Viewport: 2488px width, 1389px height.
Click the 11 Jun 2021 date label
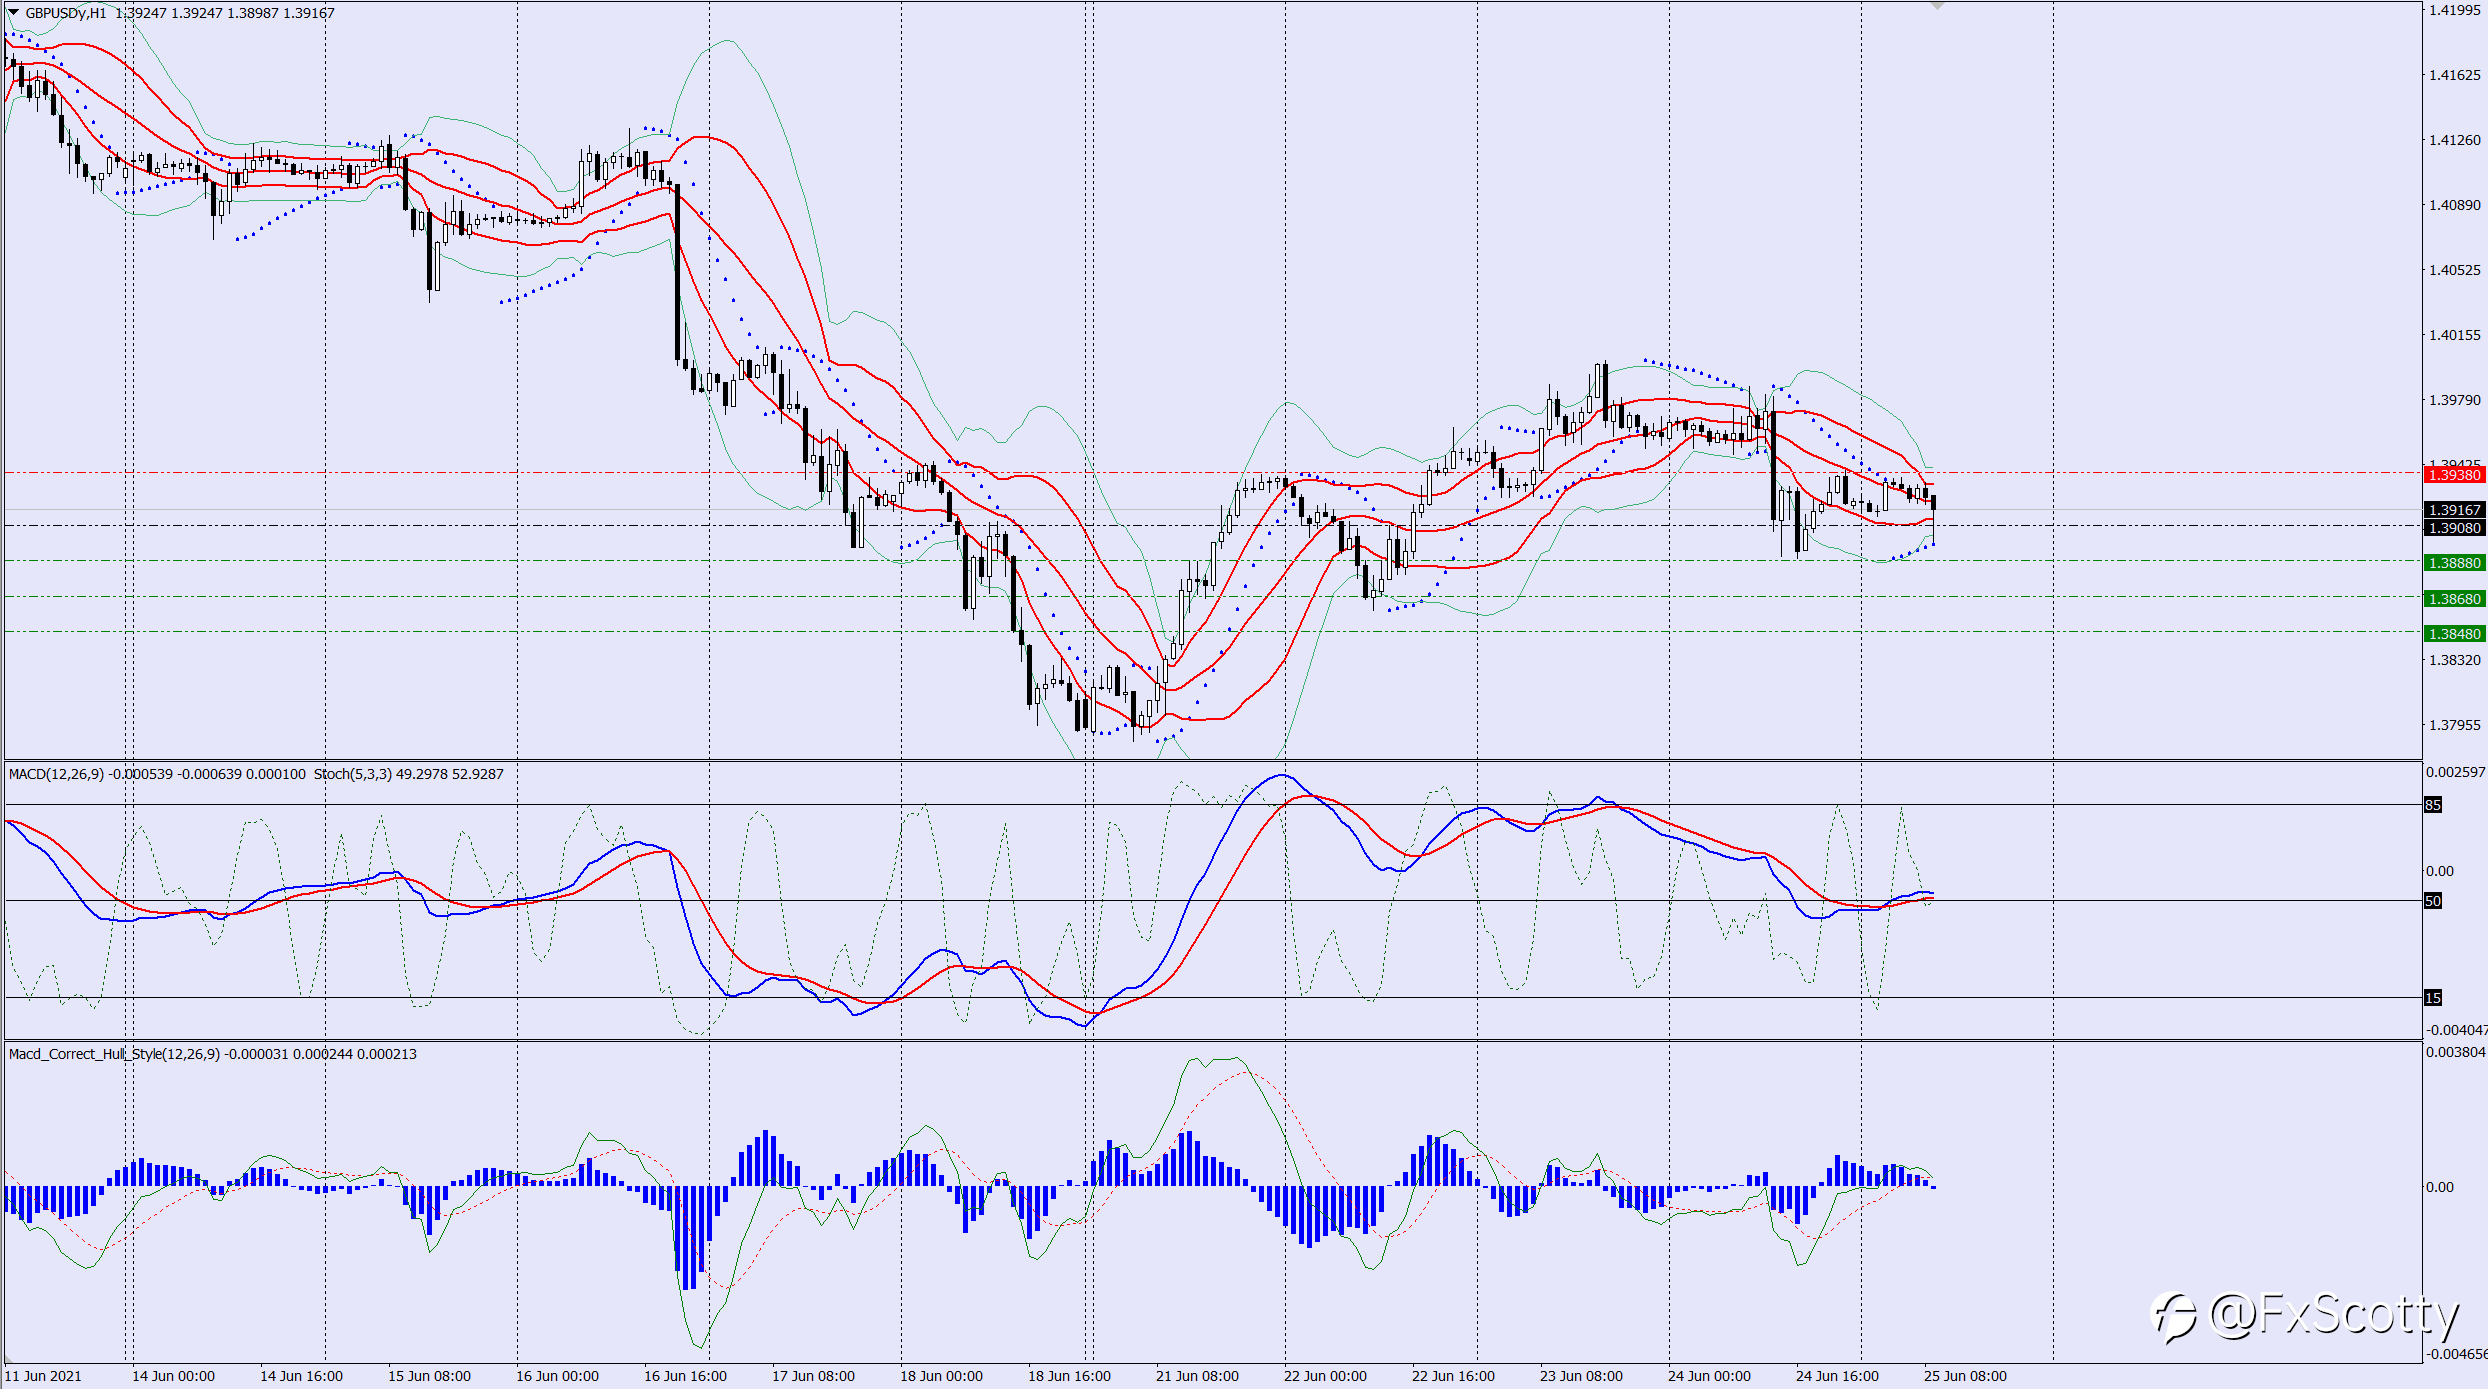[43, 1376]
